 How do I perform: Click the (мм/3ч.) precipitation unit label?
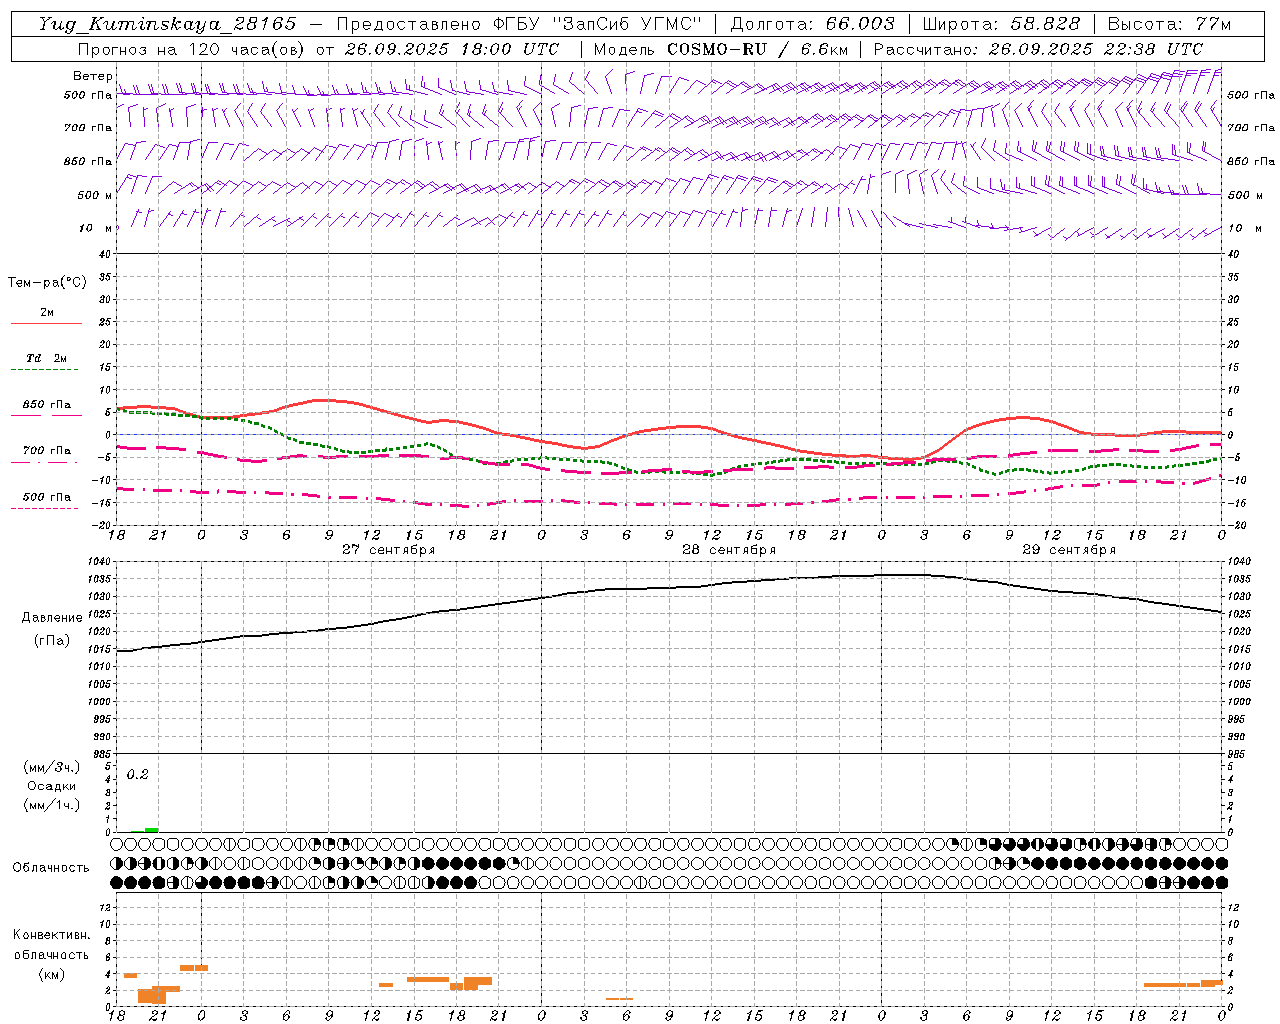(x=52, y=767)
